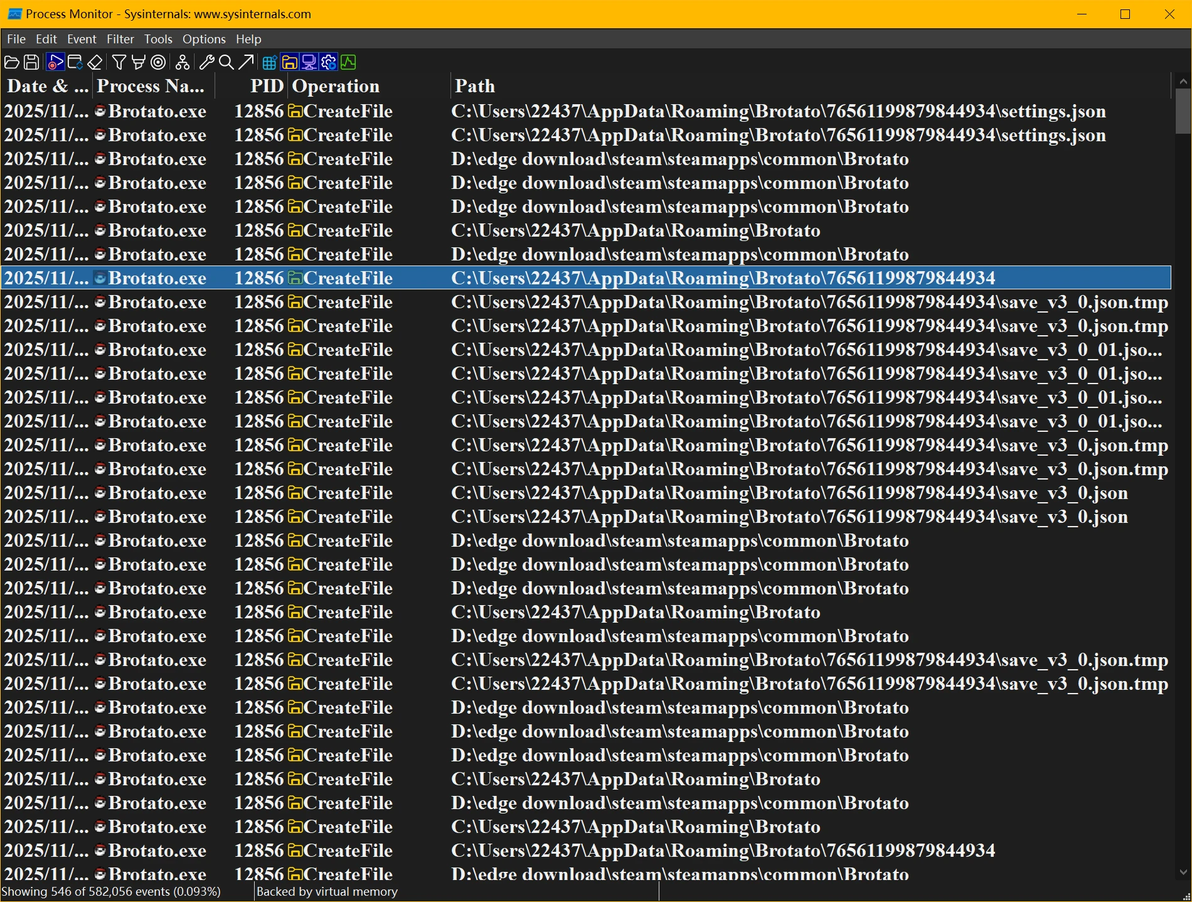The width and height of the screenshot is (1192, 902).
Task: Open the Filter menu
Action: [120, 39]
